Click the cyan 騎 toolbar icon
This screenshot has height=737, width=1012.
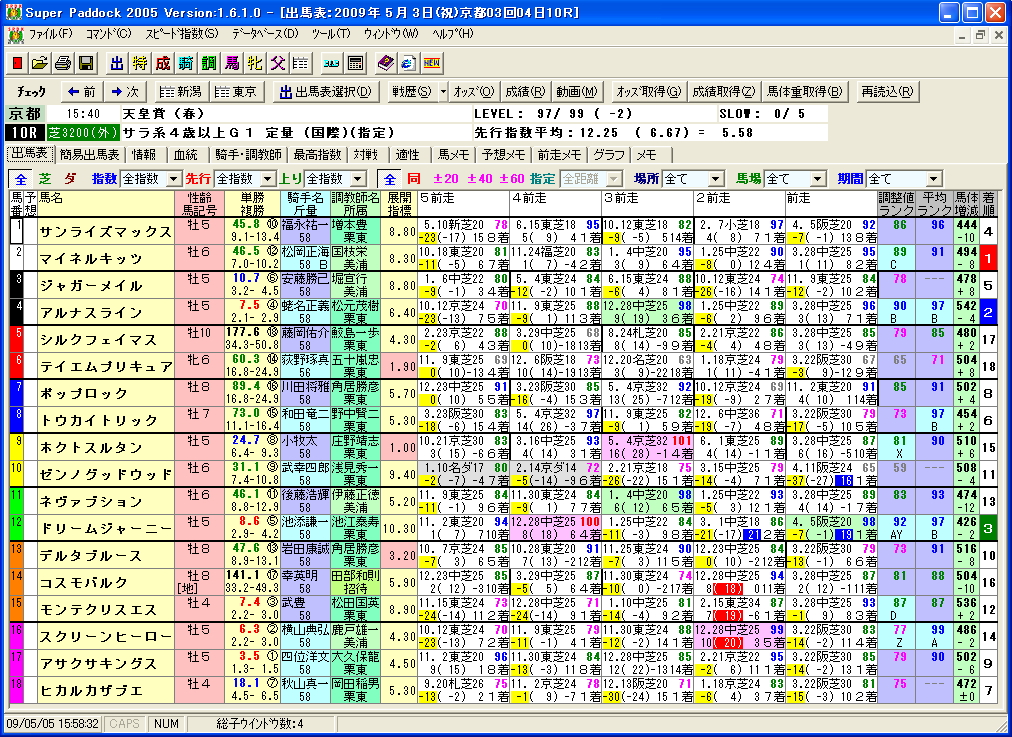186,63
